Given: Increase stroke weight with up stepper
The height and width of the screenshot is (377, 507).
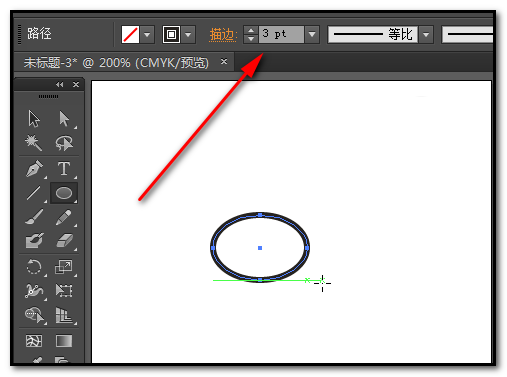Looking at the screenshot, I should (x=251, y=30).
